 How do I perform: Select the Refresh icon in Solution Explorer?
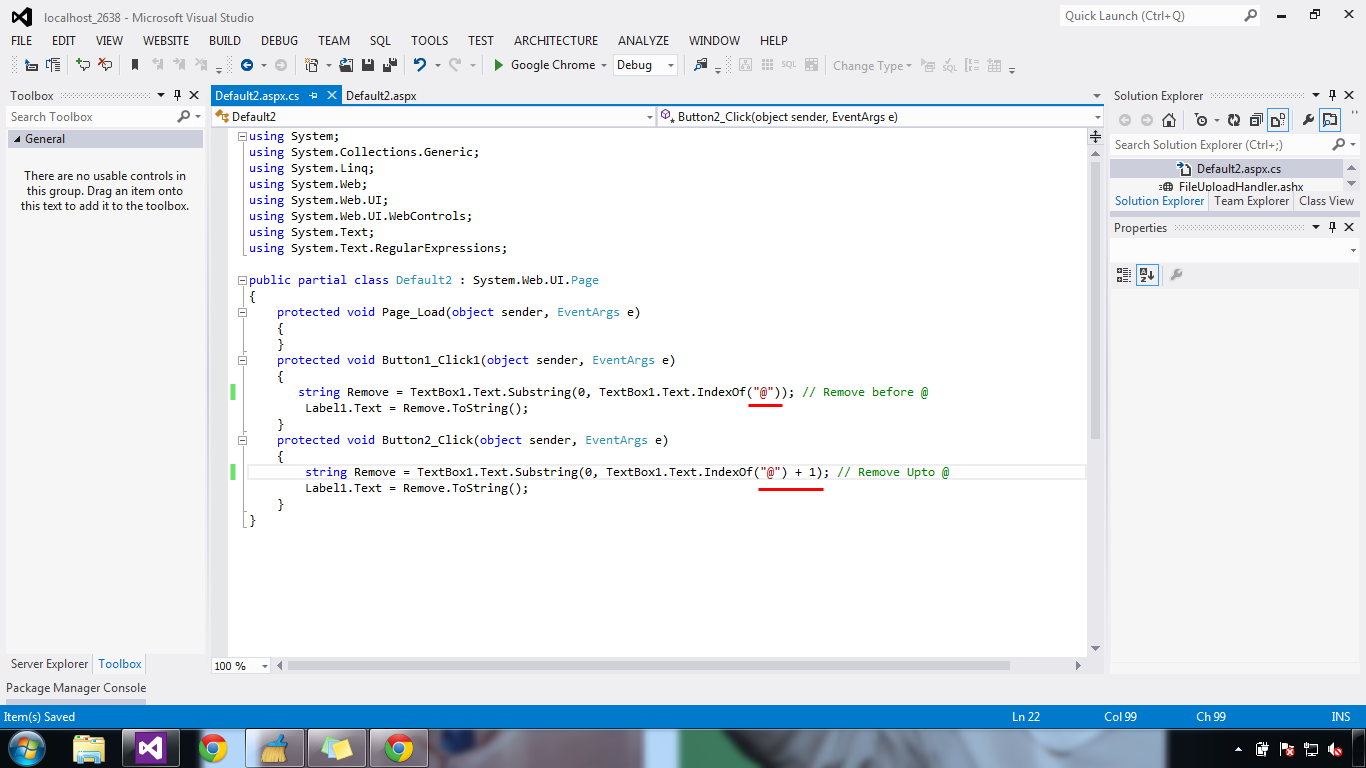pos(1234,119)
